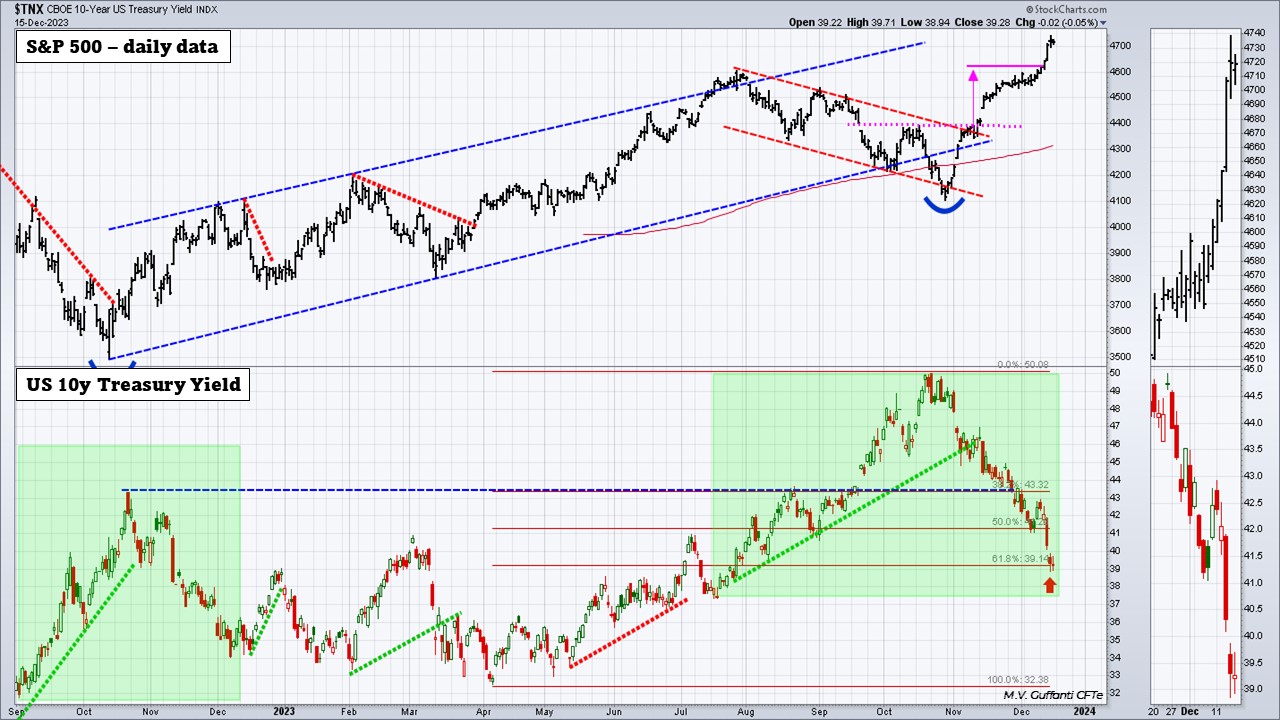Select the 'US 10y Treasury Yield' label
This screenshot has width=1280, height=720.
click(133, 384)
